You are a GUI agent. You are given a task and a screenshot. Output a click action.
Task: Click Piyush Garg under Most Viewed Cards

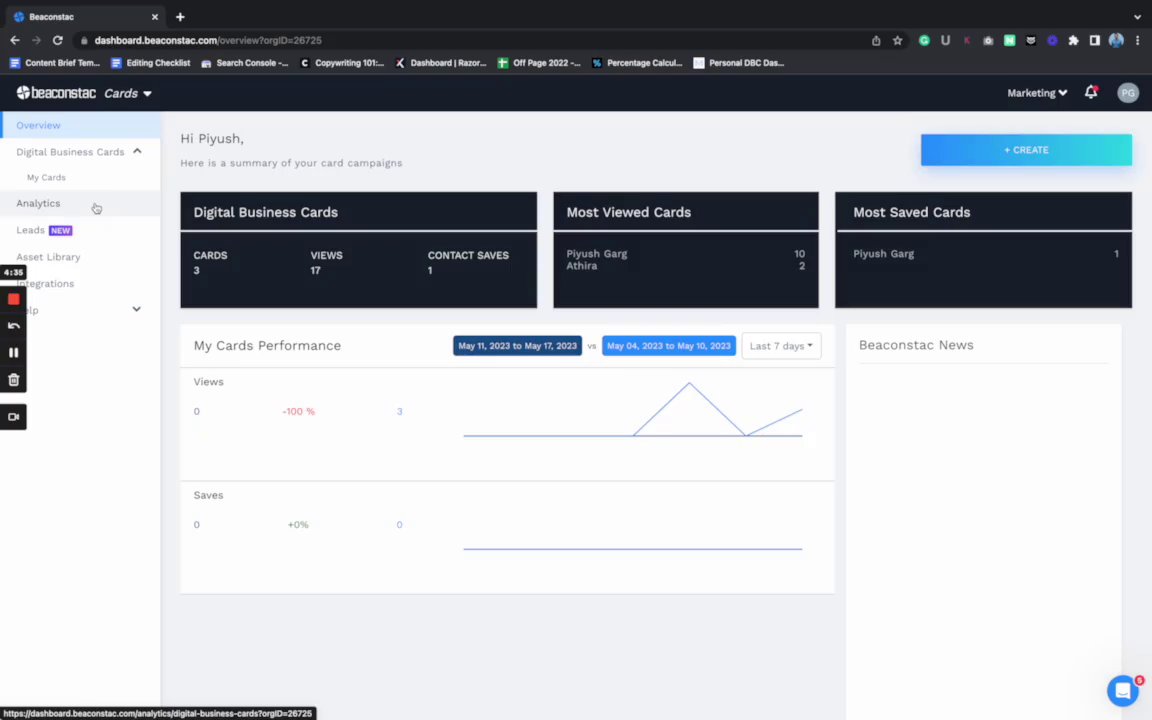pyautogui.click(x=597, y=253)
